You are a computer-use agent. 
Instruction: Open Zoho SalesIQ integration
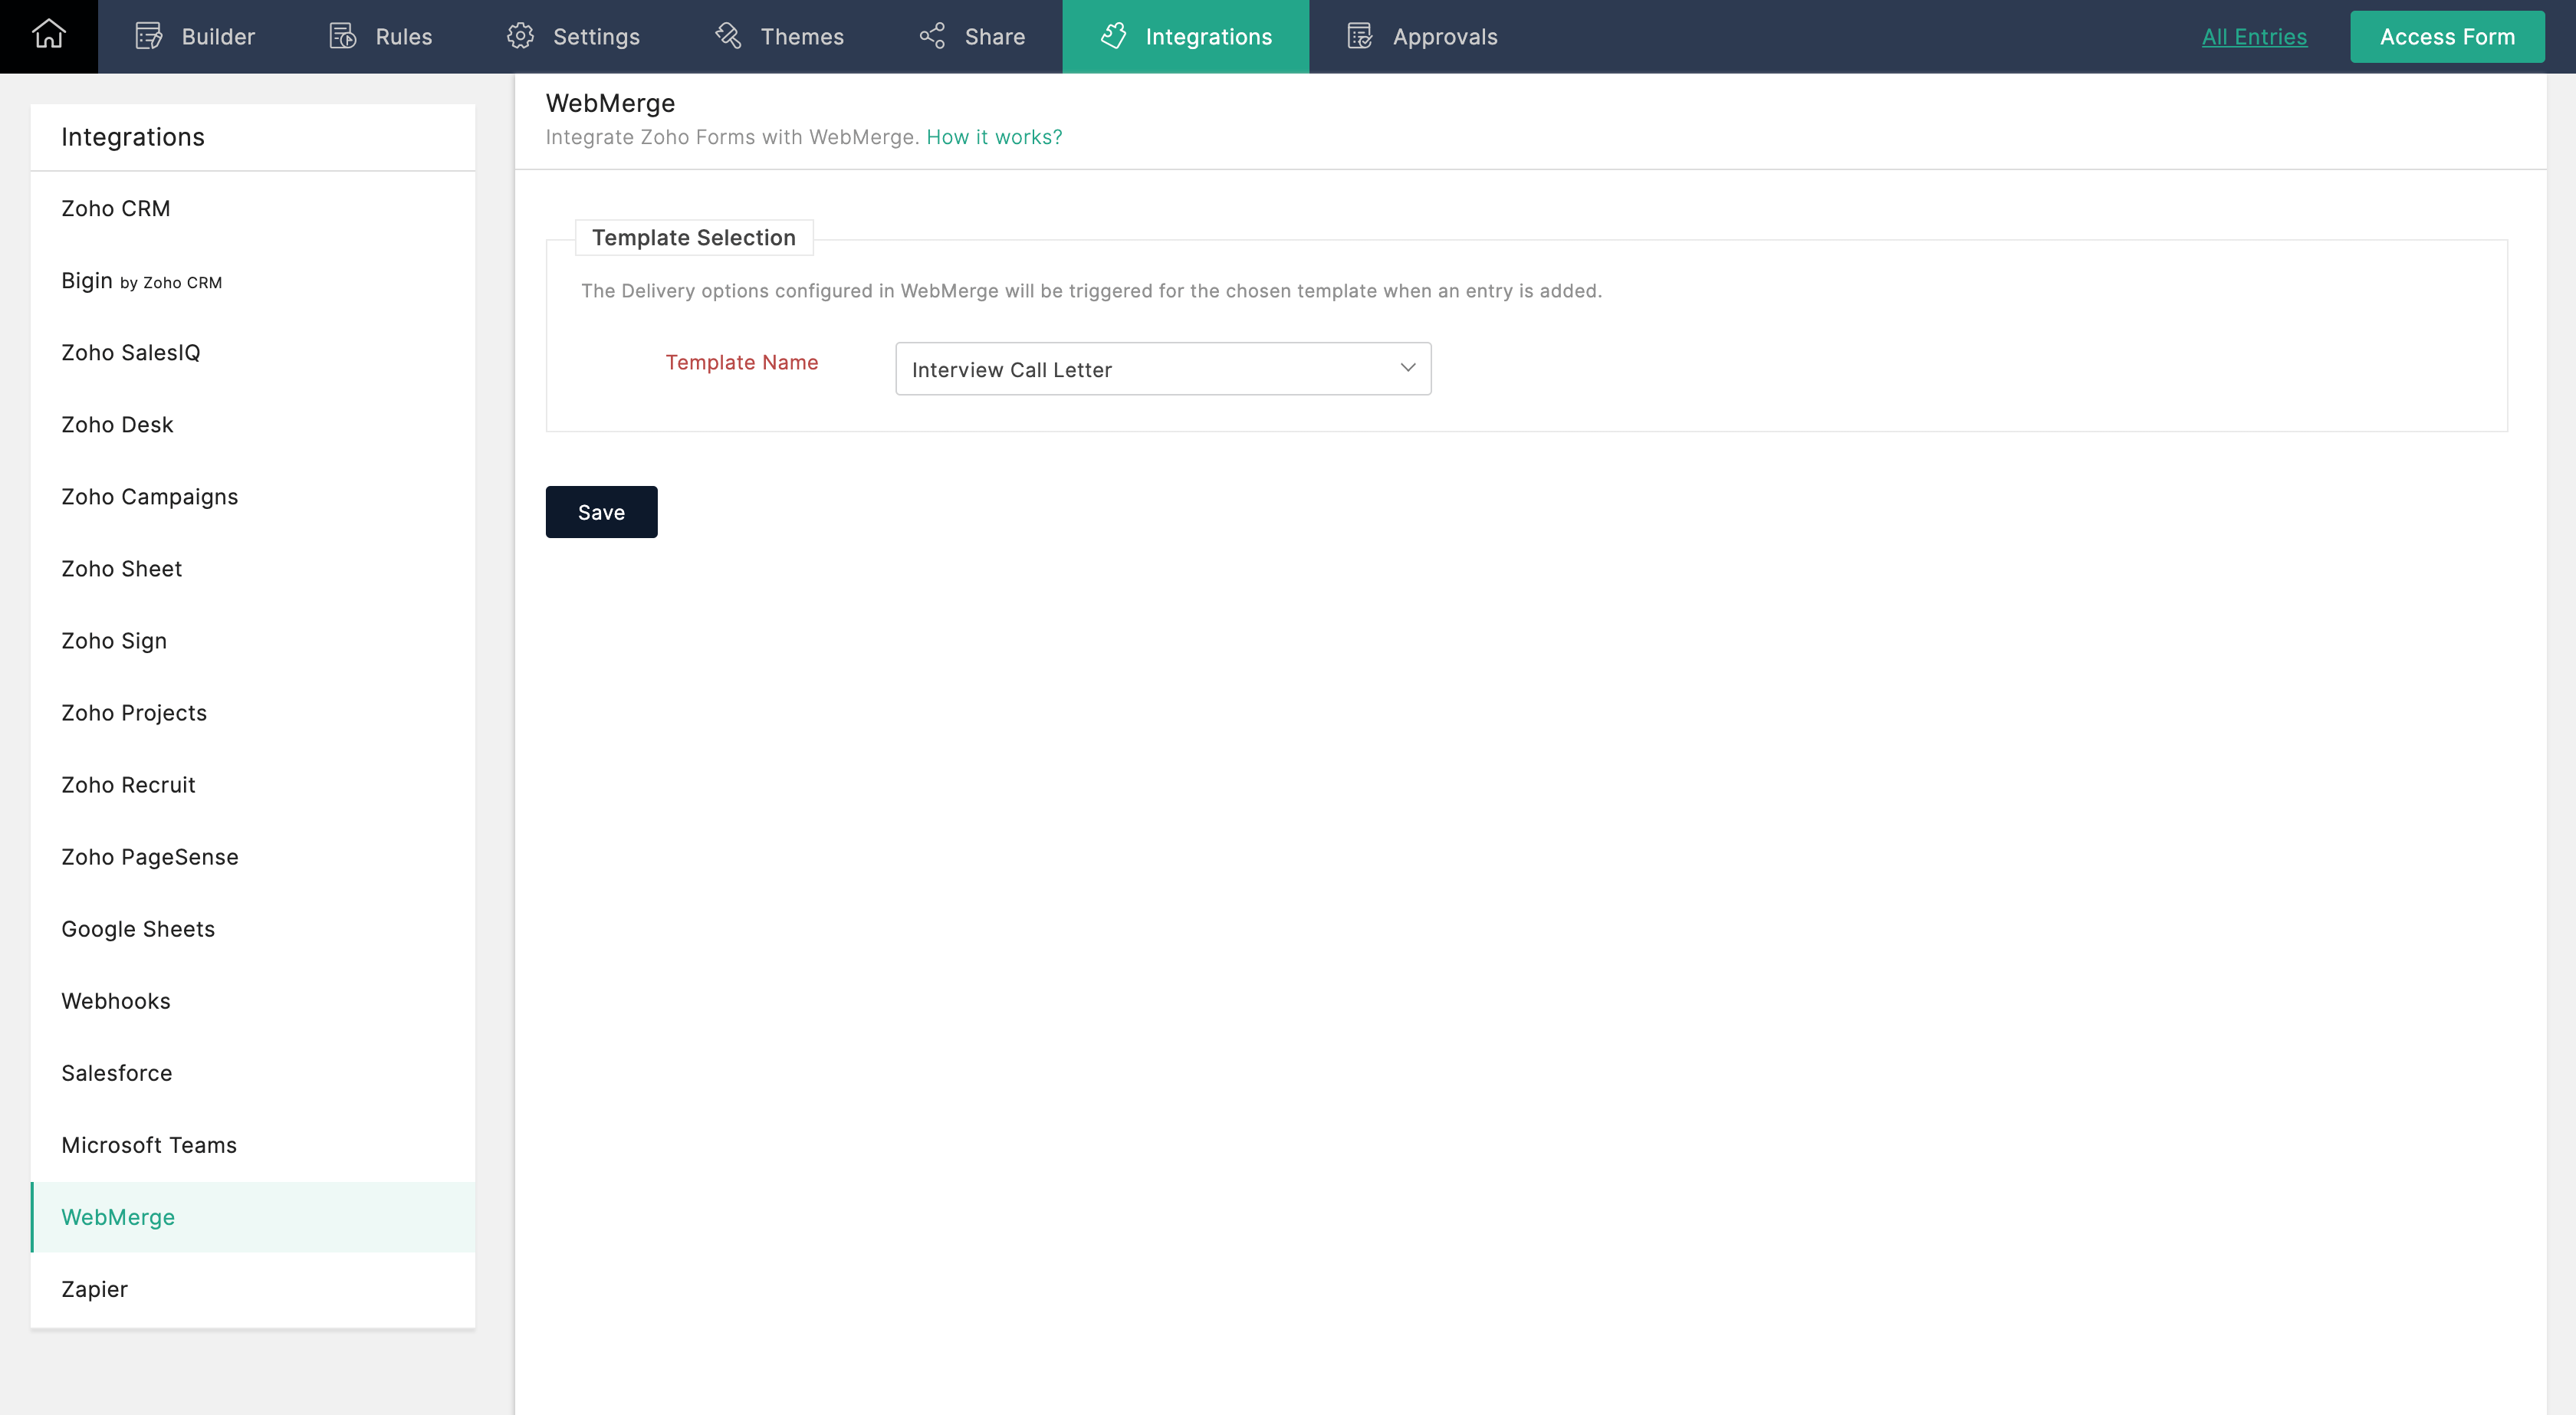253,352
